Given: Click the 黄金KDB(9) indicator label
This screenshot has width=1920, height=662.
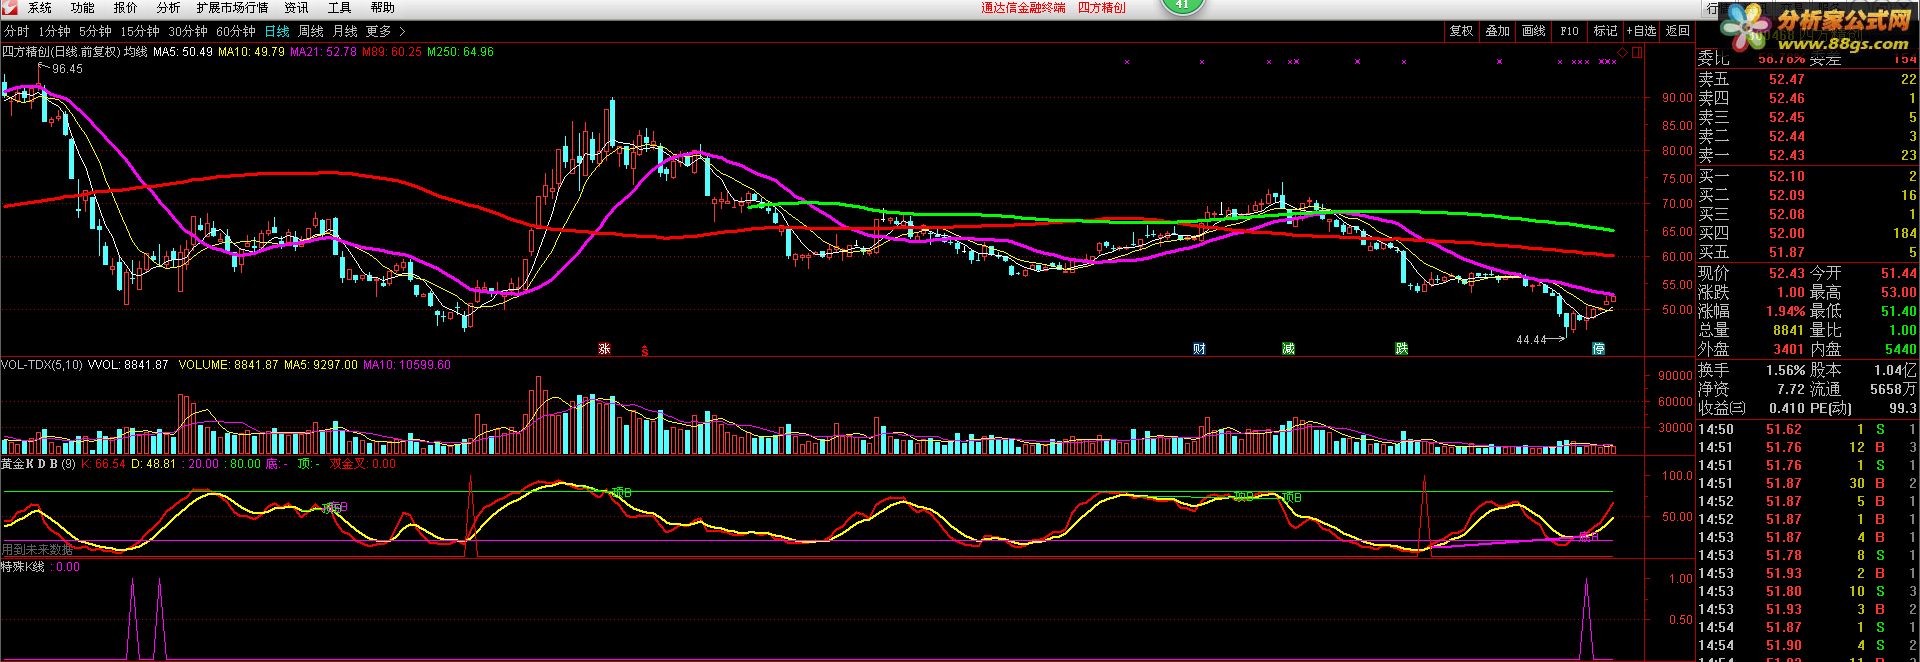Looking at the screenshot, I should click(38, 464).
